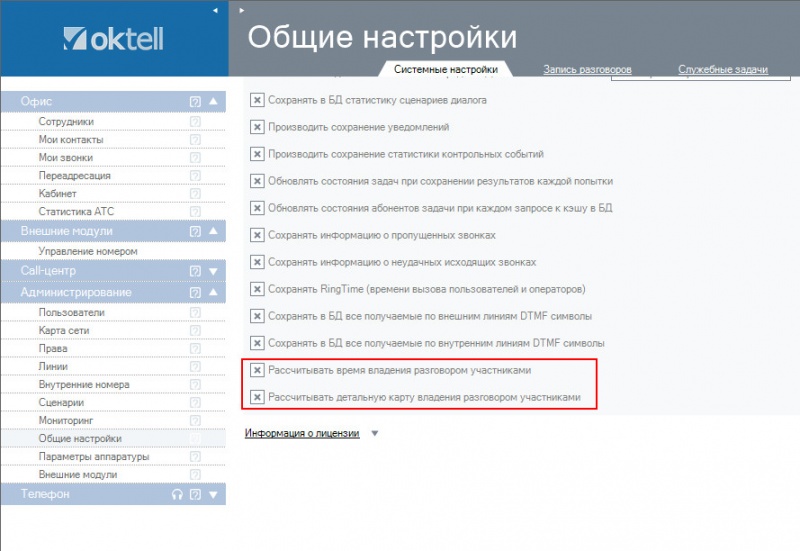The image size is (800, 551).
Task: Open Статистика АТС item
Action: (x=77, y=211)
